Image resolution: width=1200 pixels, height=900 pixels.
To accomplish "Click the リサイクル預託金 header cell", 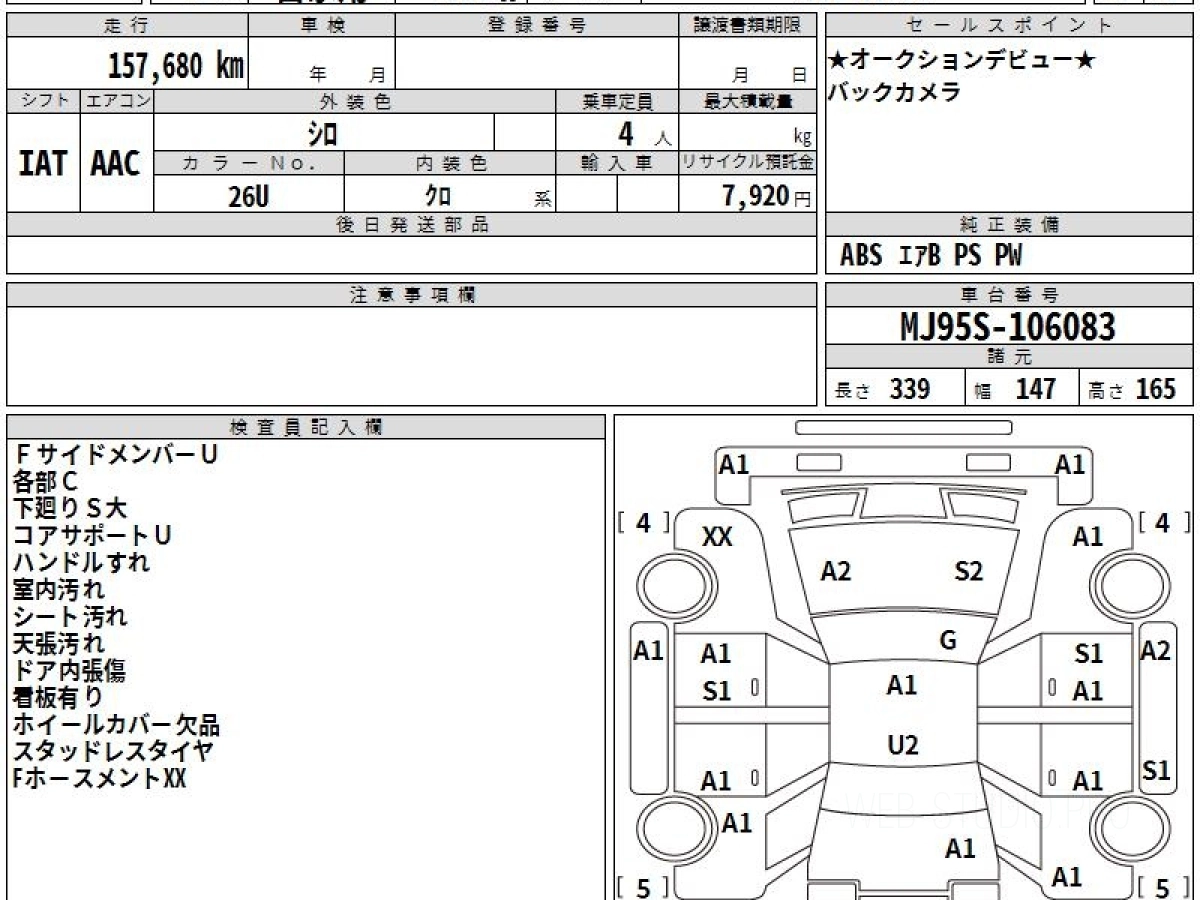I will pos(747,163).
